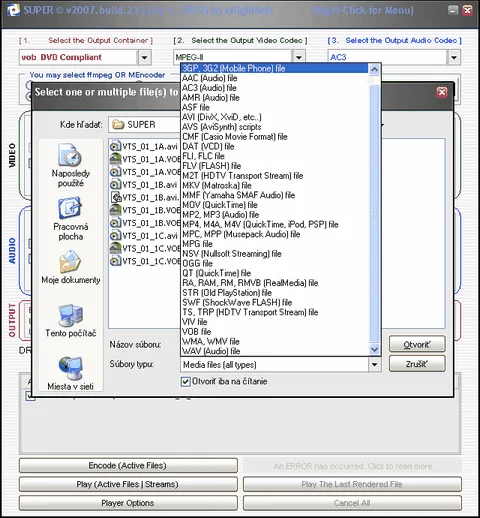Expand Output Container dropdown arrow

click(x=144, y=57)
